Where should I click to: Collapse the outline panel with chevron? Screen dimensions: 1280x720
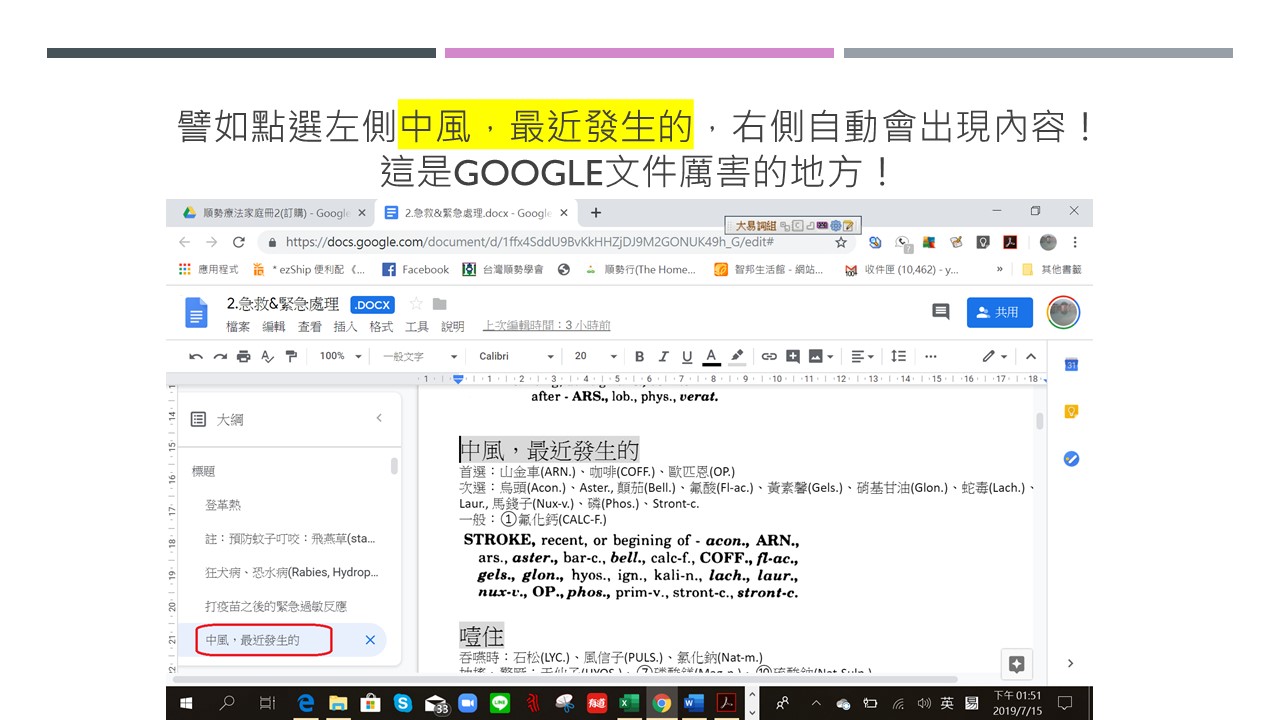pos(379,418)
